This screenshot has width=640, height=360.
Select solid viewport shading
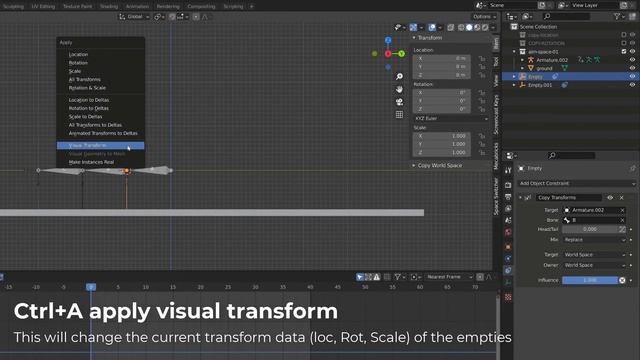[x=469, y=27]
